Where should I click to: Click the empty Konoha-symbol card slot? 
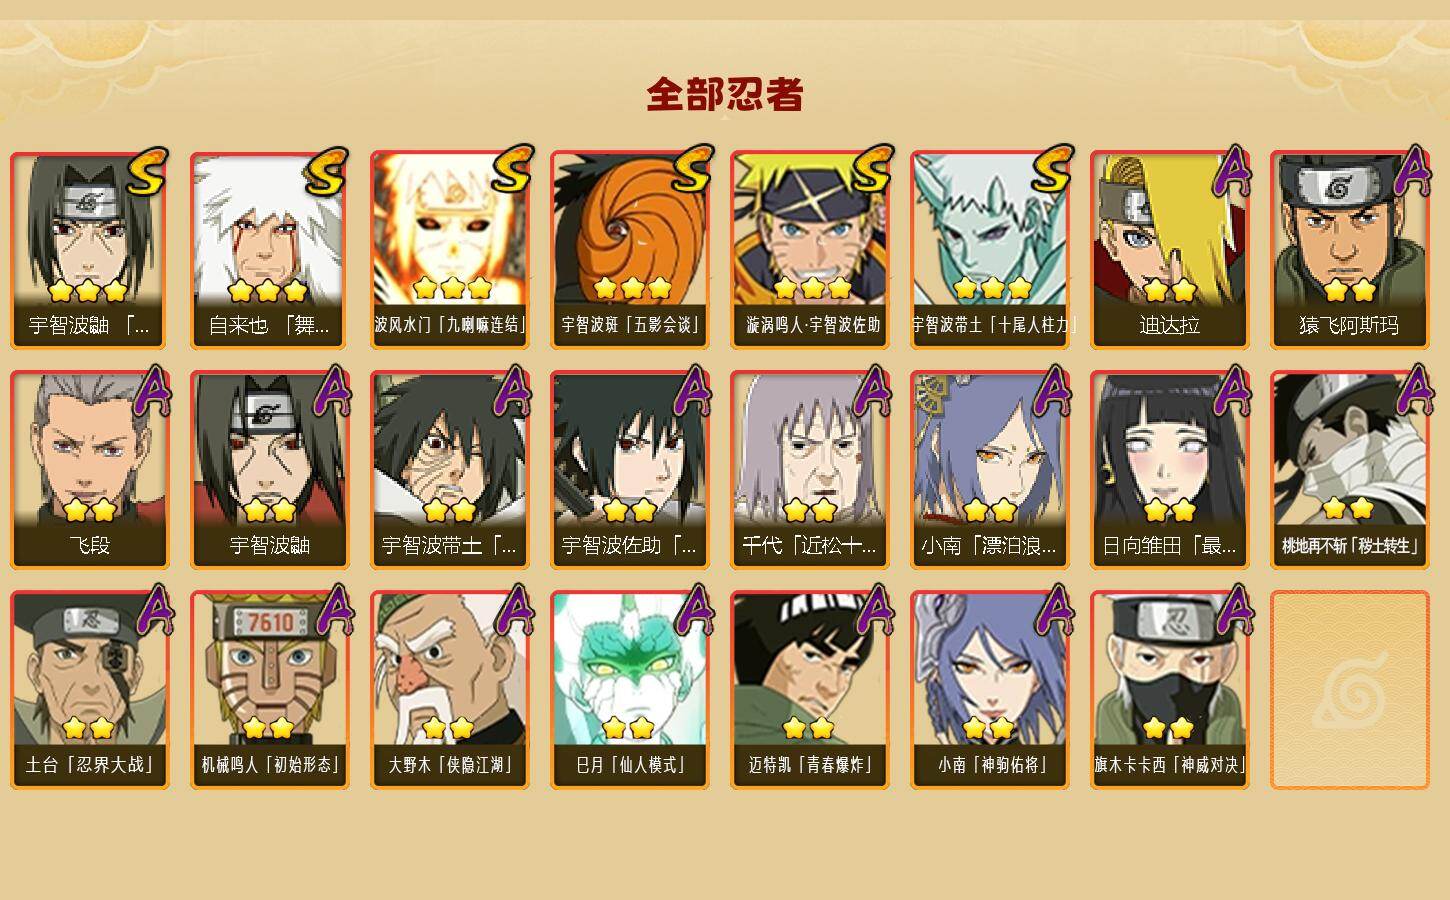pos(1349,690)
